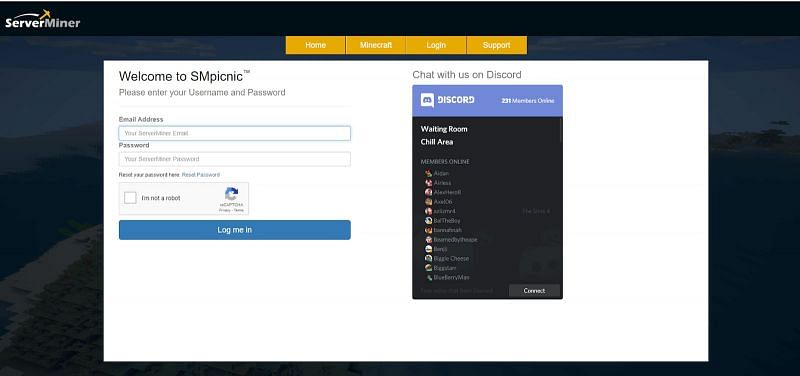800x376 pixels.
Task: Go to the Login menu item
Action: point(436,45)
